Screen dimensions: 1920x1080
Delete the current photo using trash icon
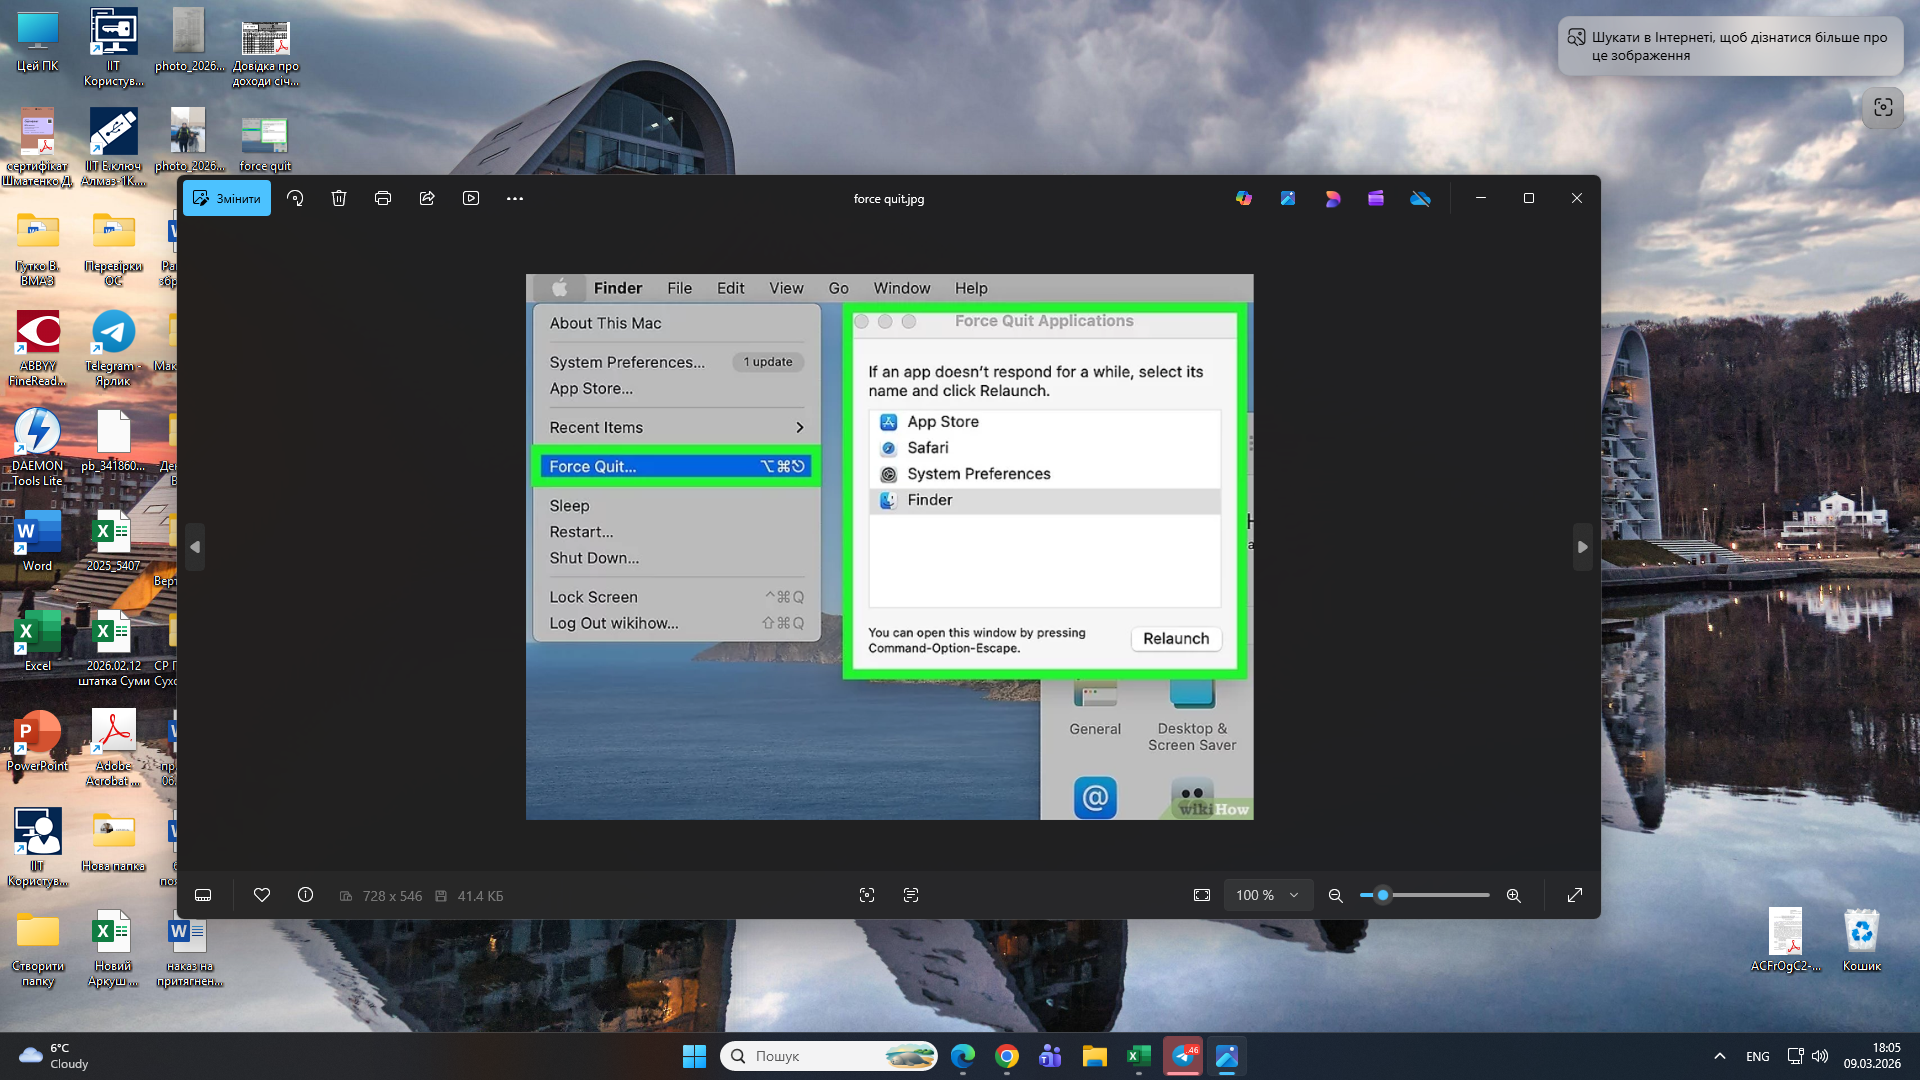[339, 198]
